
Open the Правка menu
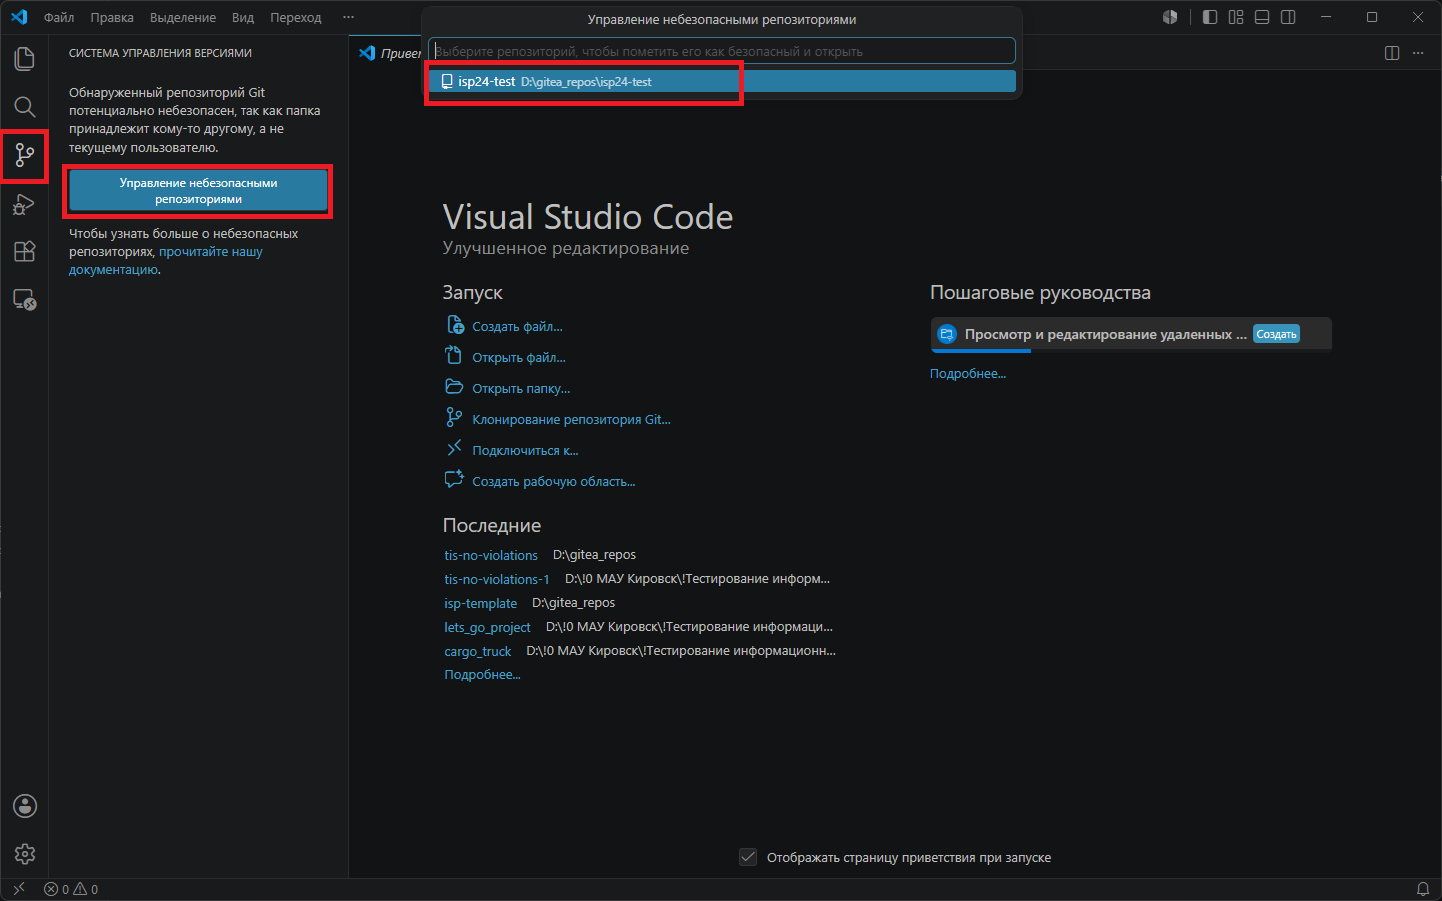112,17
